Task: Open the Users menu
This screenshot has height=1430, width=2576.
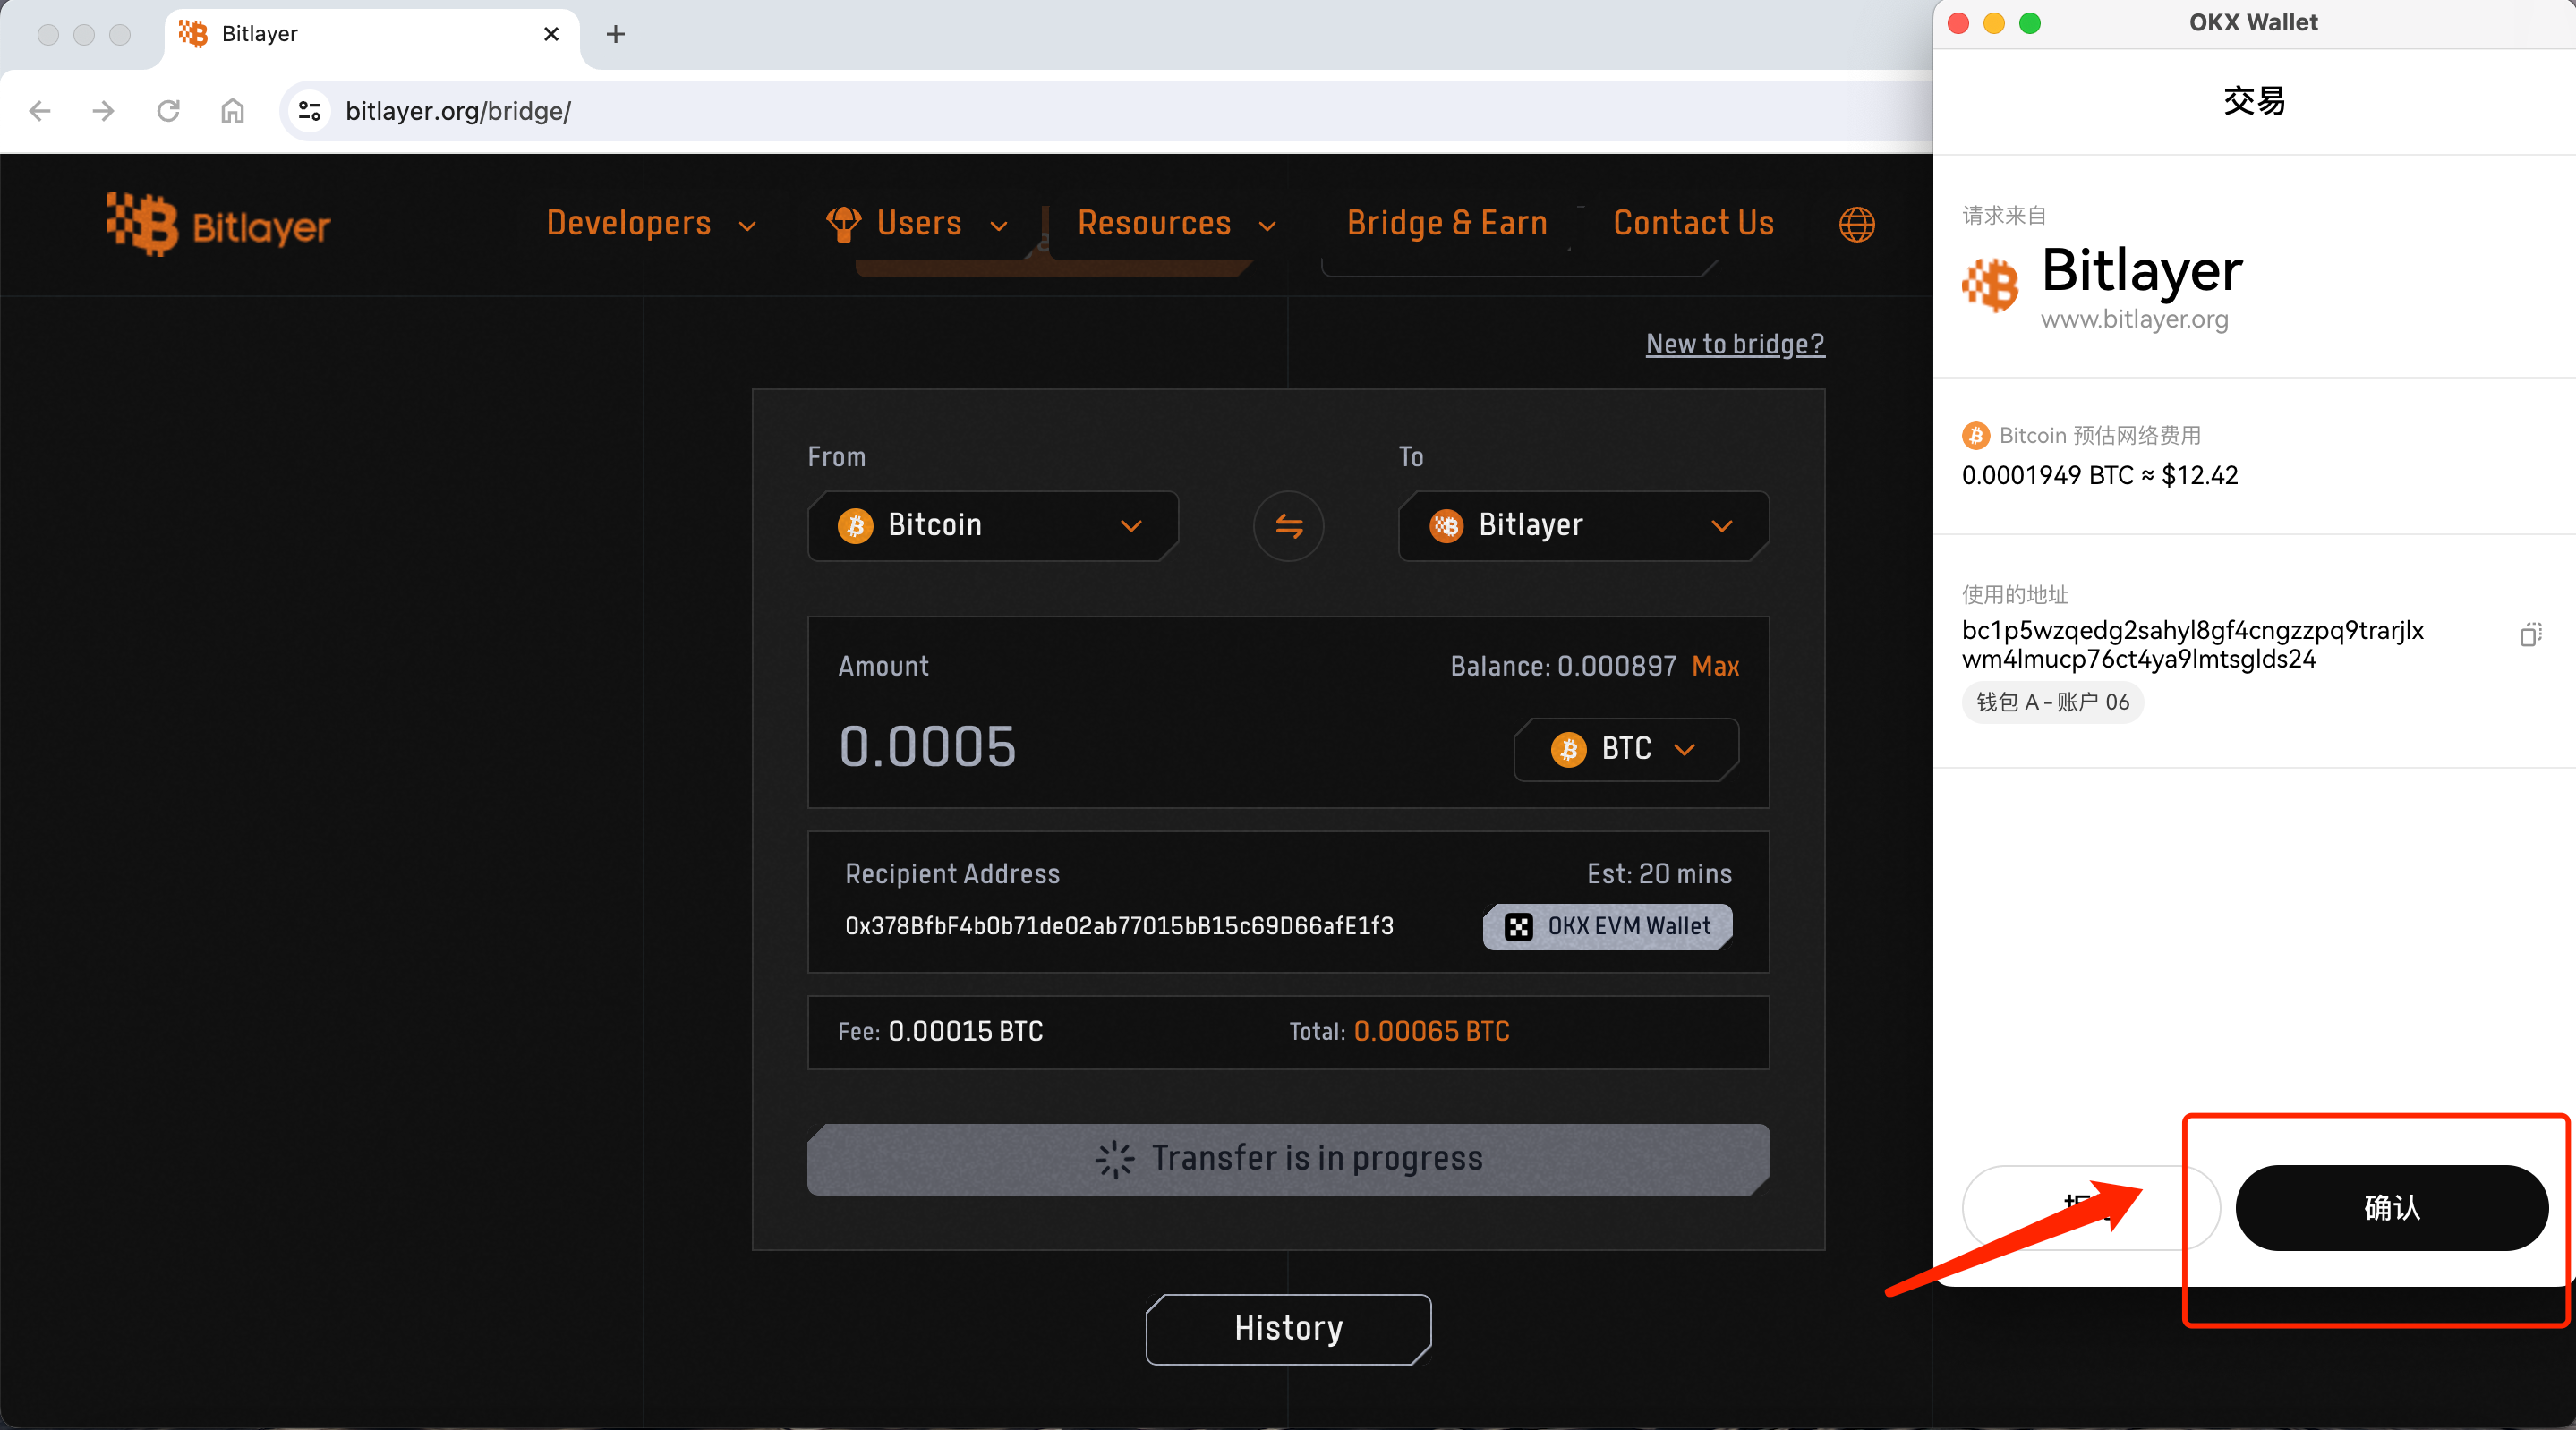Action: [917, 223]
